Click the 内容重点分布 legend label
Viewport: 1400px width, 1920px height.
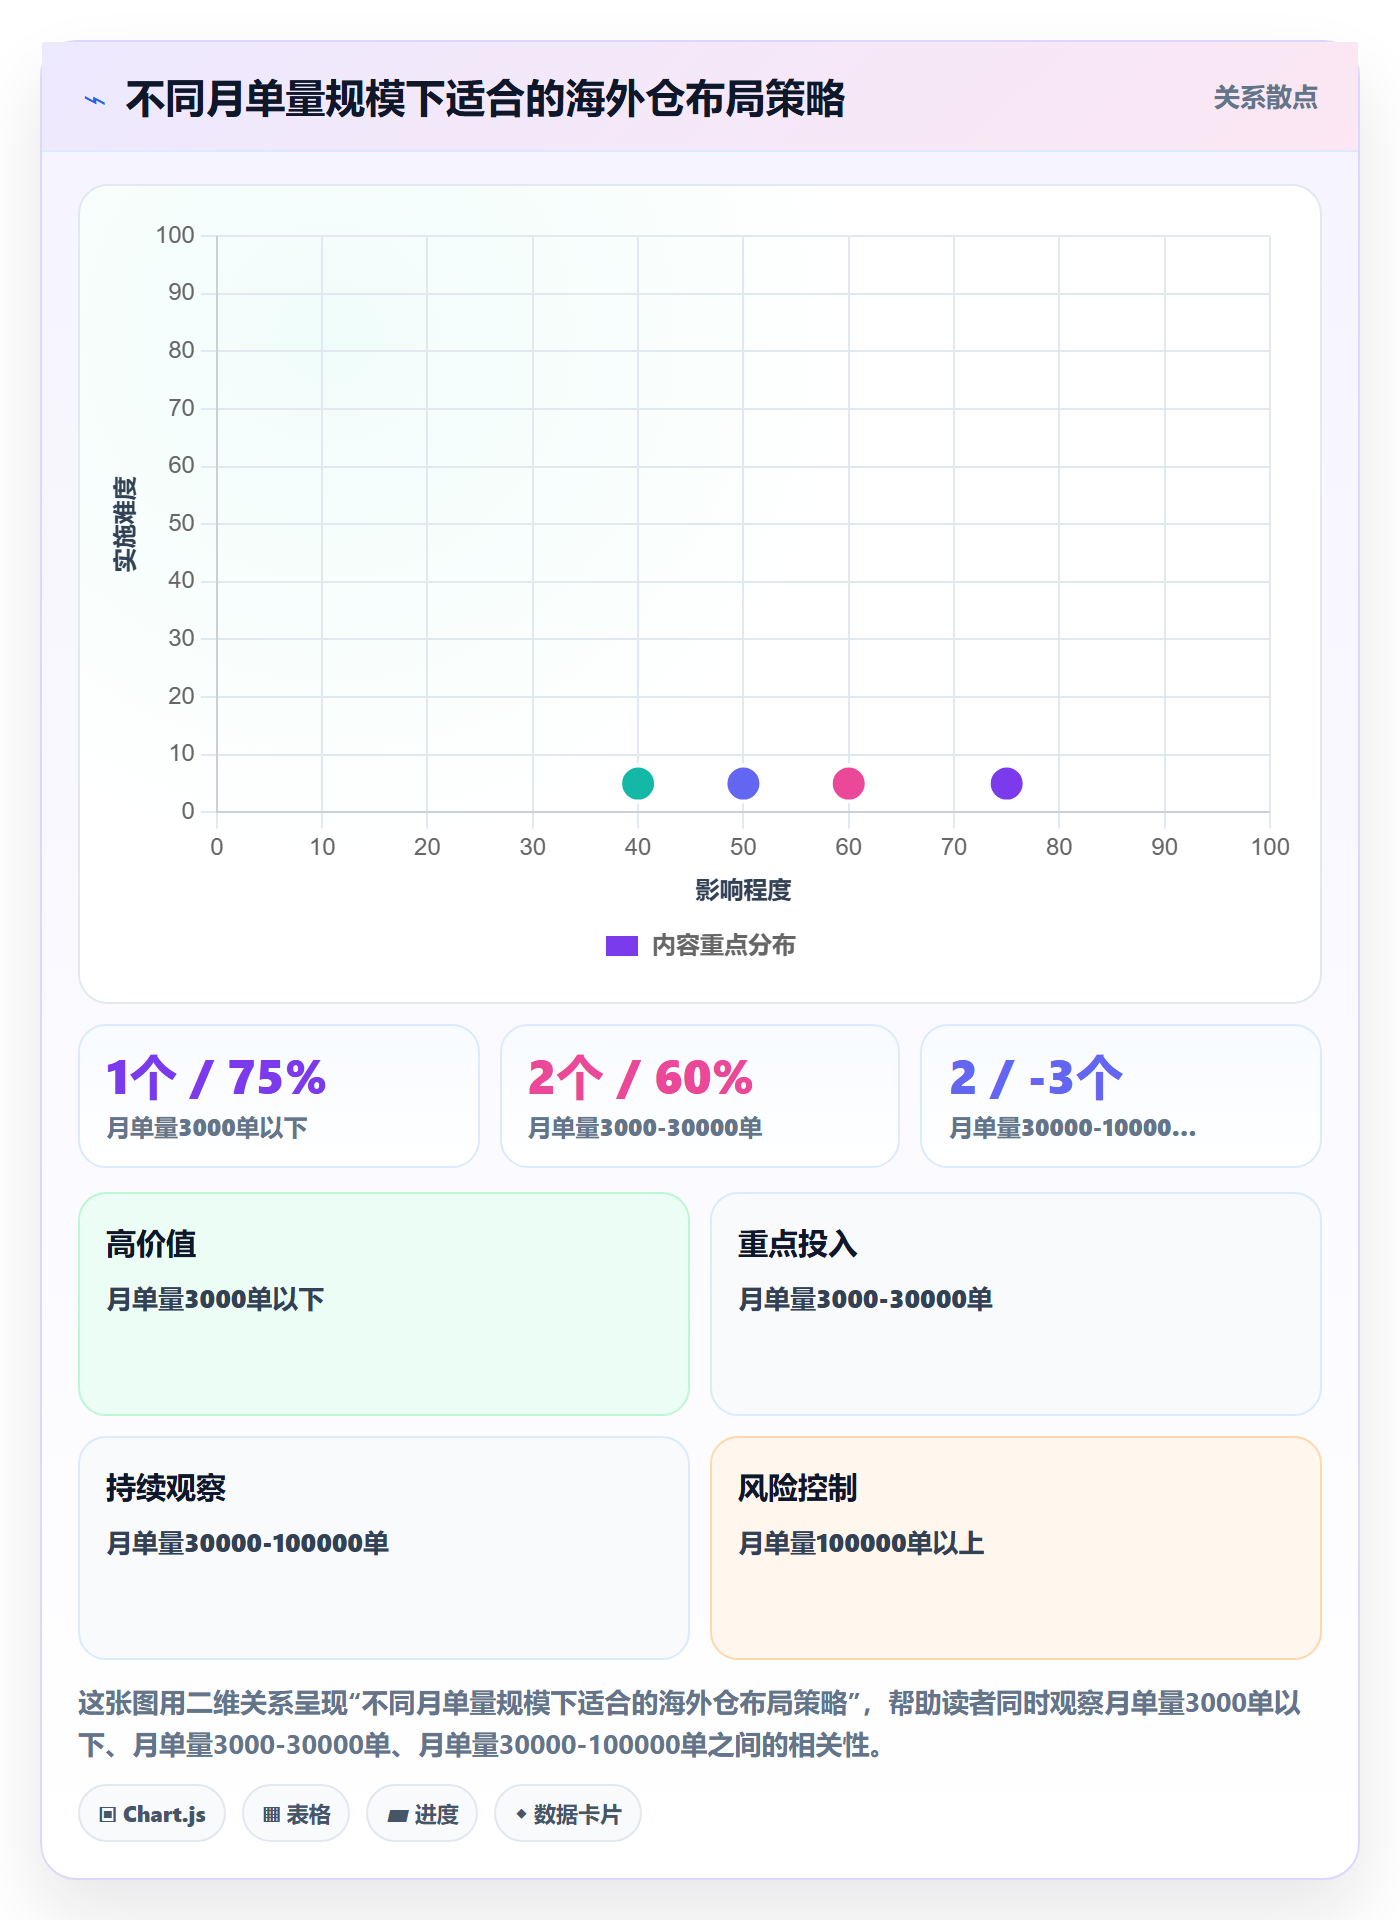pos(724,946)
